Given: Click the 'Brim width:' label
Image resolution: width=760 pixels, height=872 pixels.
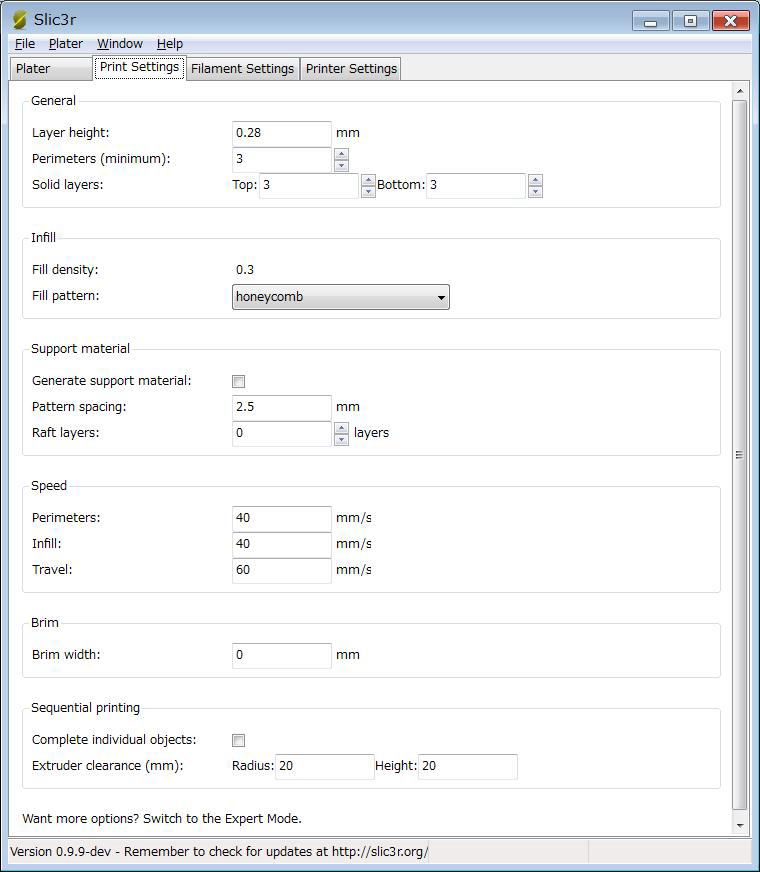Looking at the screenshot, I should coord(66,655).
